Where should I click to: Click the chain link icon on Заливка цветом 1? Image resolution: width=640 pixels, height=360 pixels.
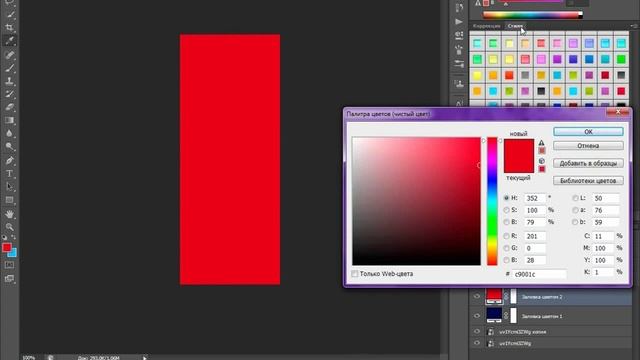[506, 316]
